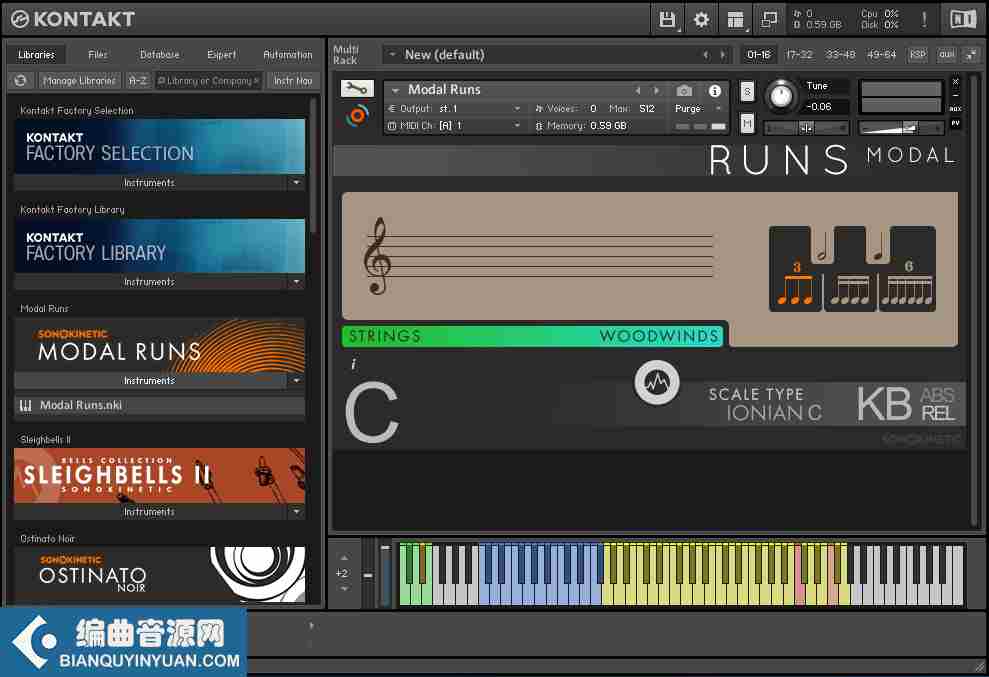The height and width of the screenshot is (677, 989).
Task: Switch to the Files tab
Action: (98, 55)
